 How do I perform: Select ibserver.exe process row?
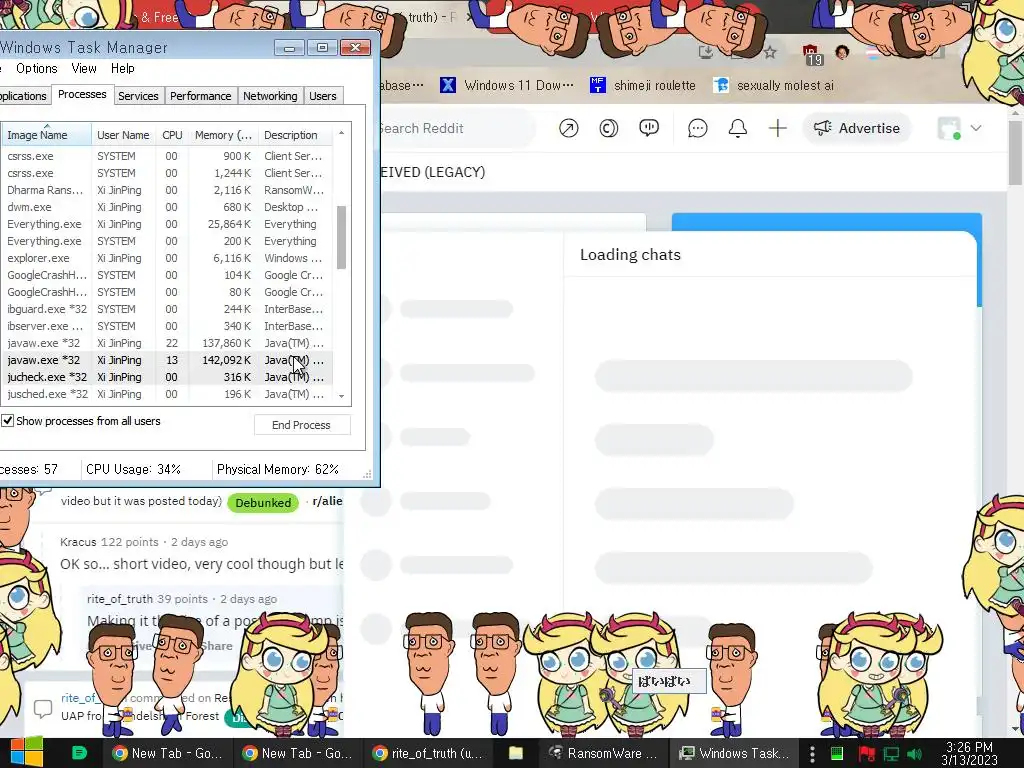point(167,326)
